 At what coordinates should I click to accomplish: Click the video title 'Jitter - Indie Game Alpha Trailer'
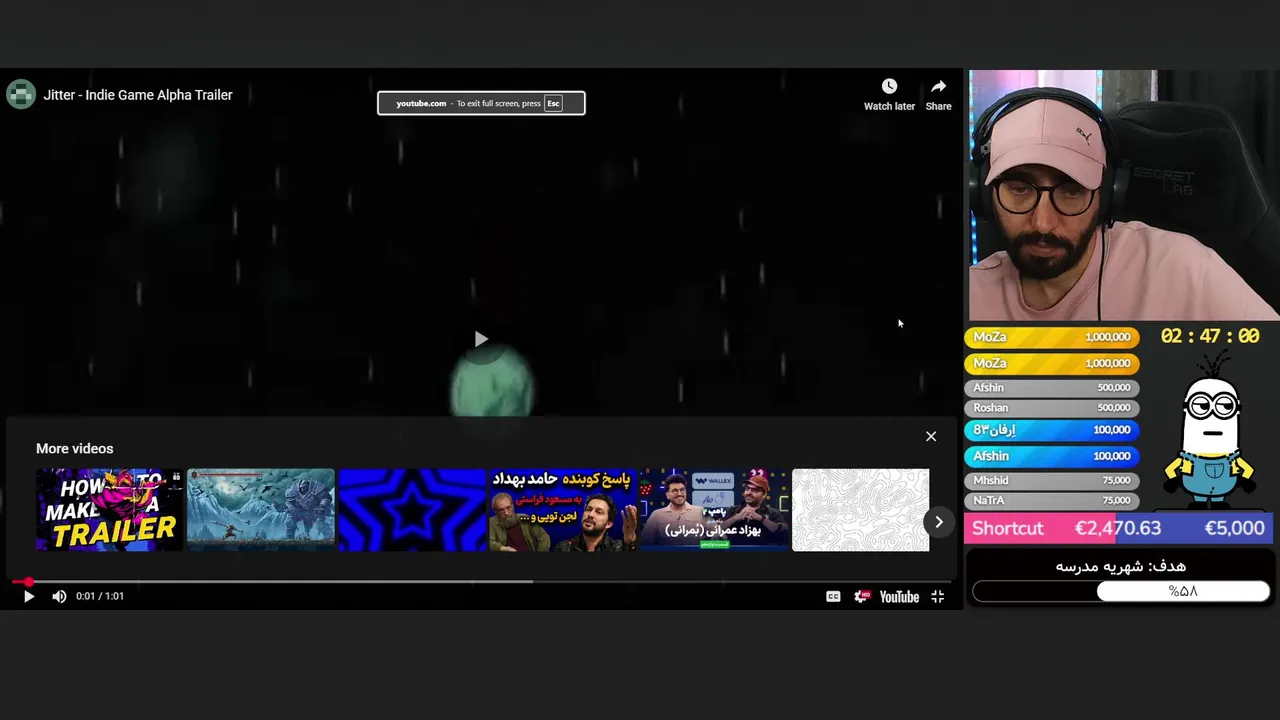[138, 95]
